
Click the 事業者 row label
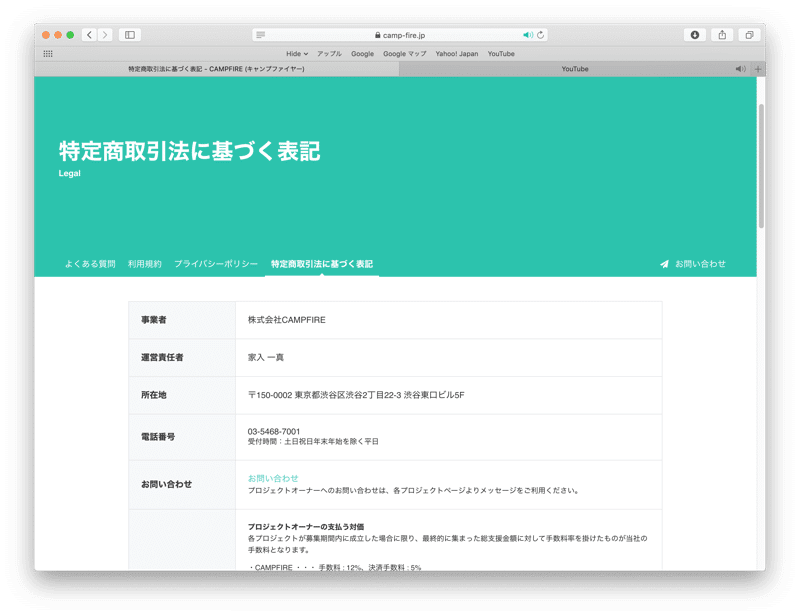coord(154,320)
